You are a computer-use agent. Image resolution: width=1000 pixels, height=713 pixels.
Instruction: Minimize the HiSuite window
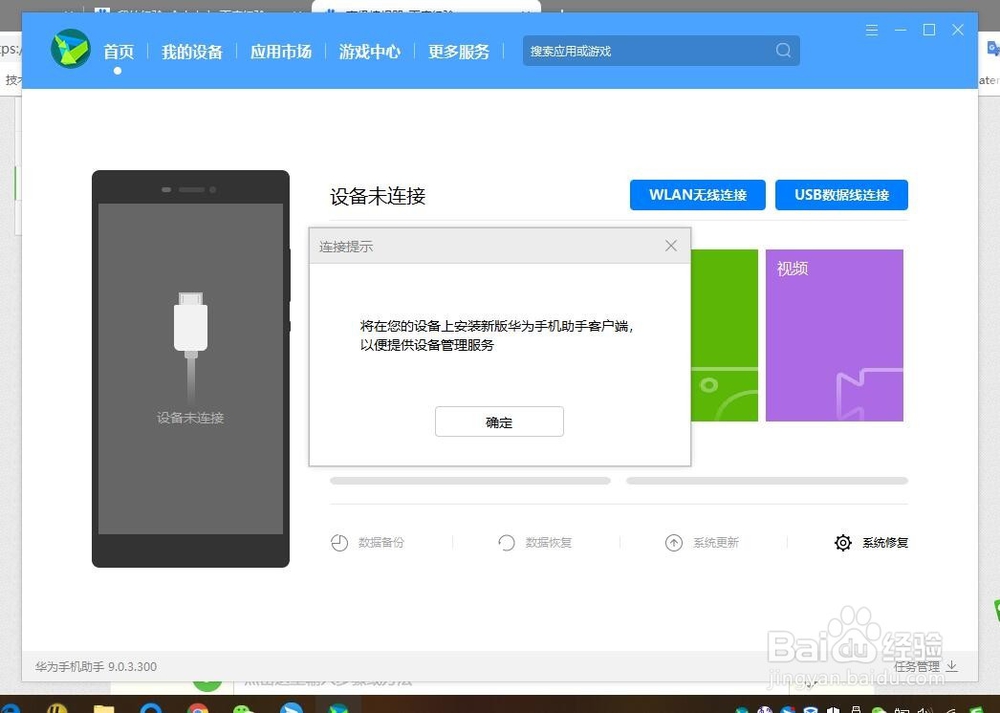(901, 30)
